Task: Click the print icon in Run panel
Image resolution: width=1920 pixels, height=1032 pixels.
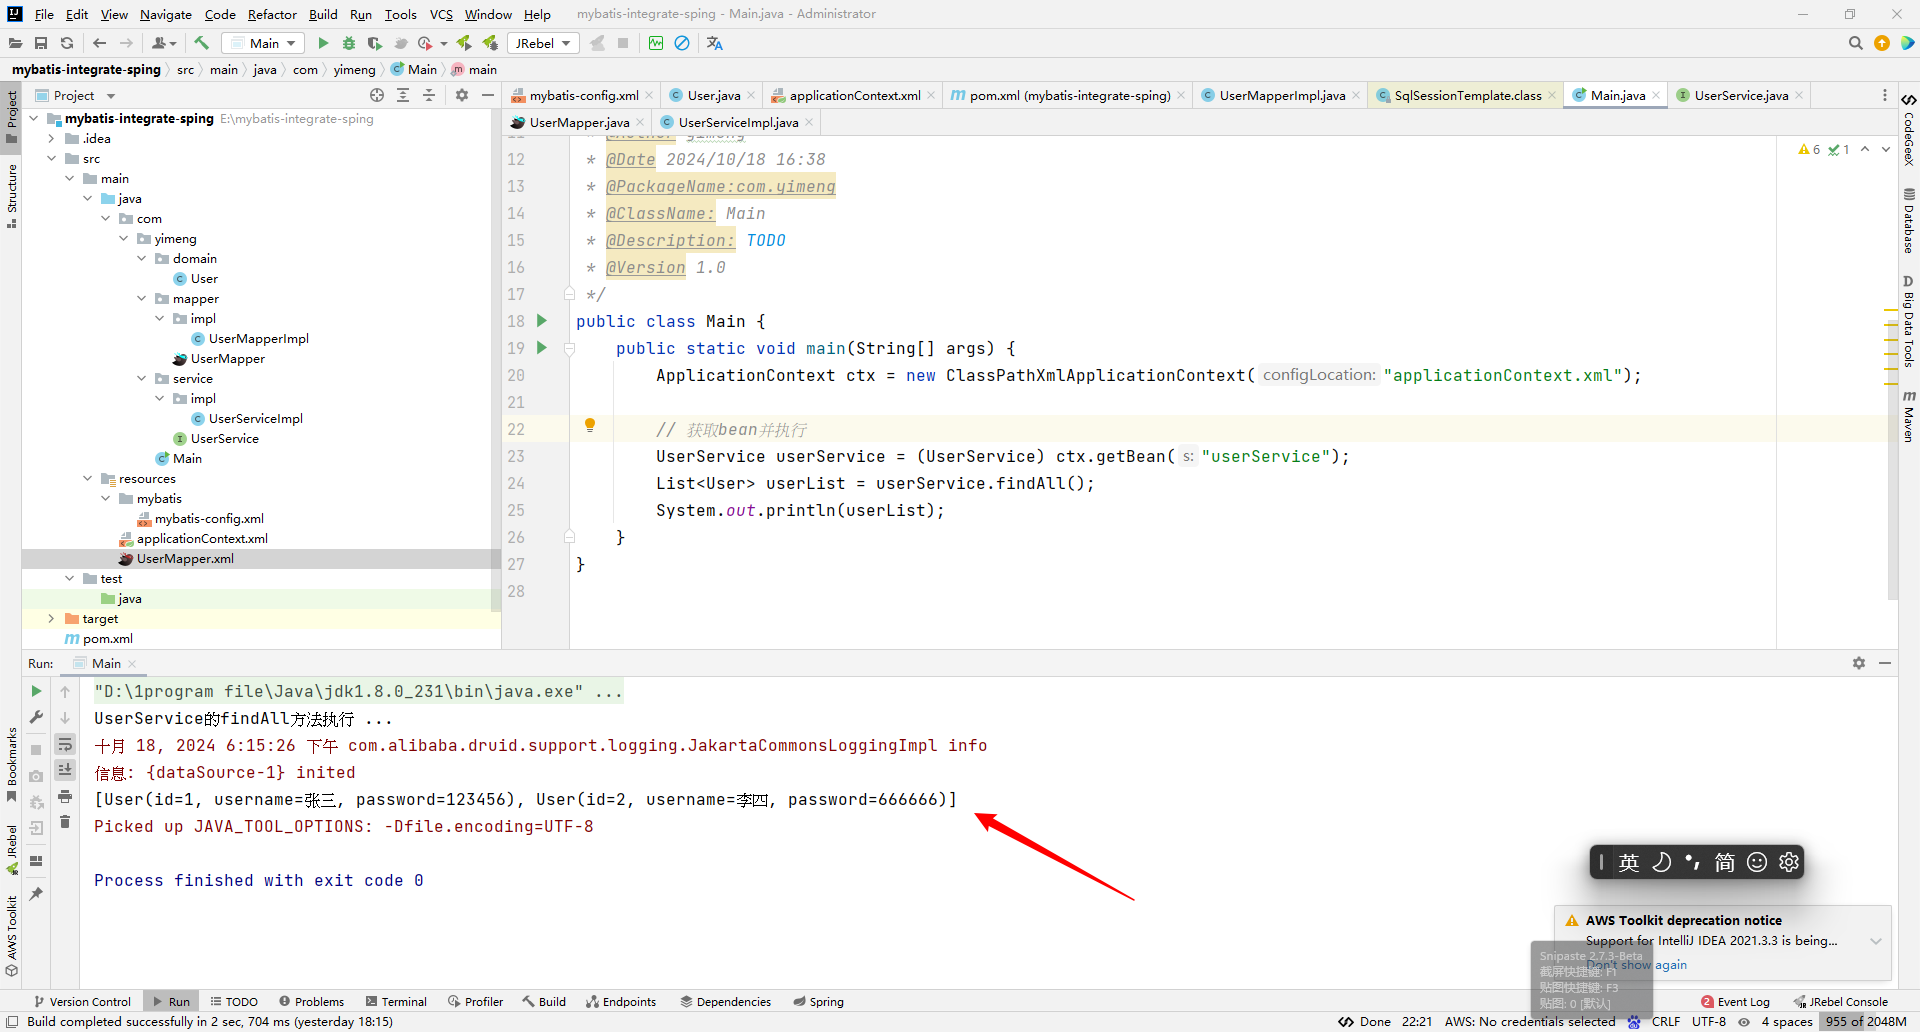Action: pyautogui.click(x=65, y=796)
